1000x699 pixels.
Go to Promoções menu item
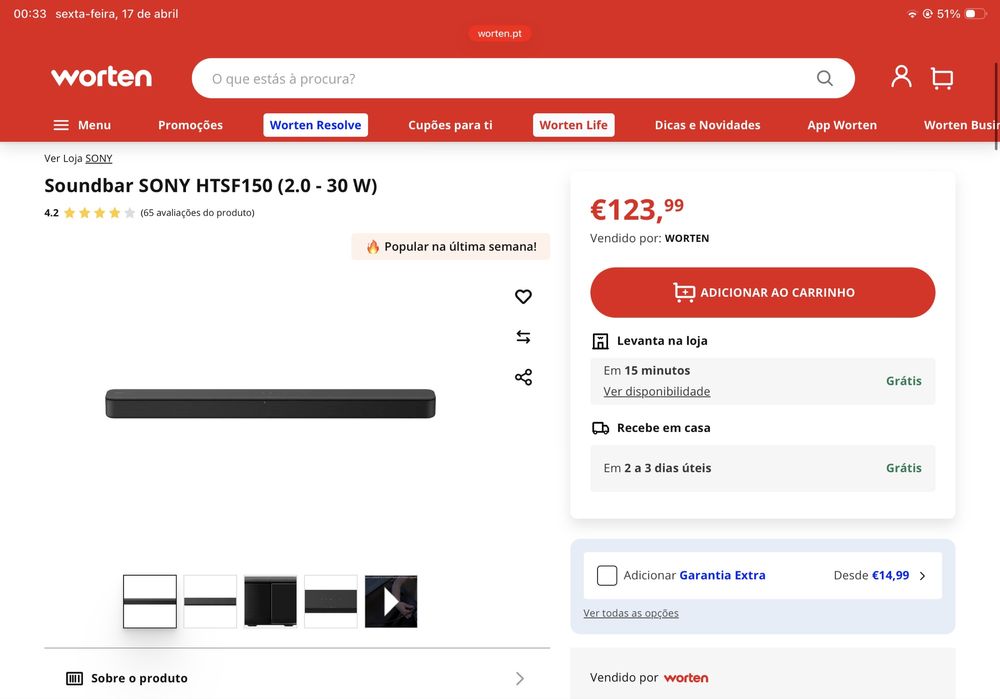[x=190, y=125]
